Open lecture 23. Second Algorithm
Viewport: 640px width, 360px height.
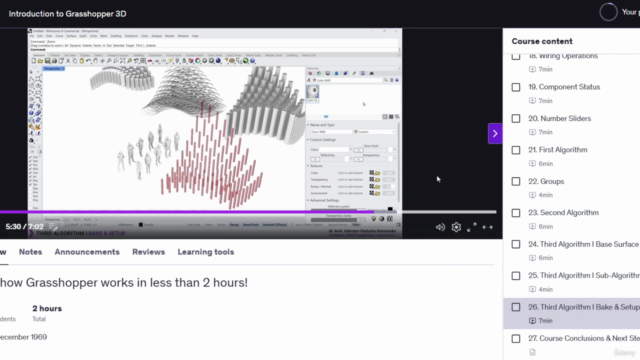[x=563, y=213]
